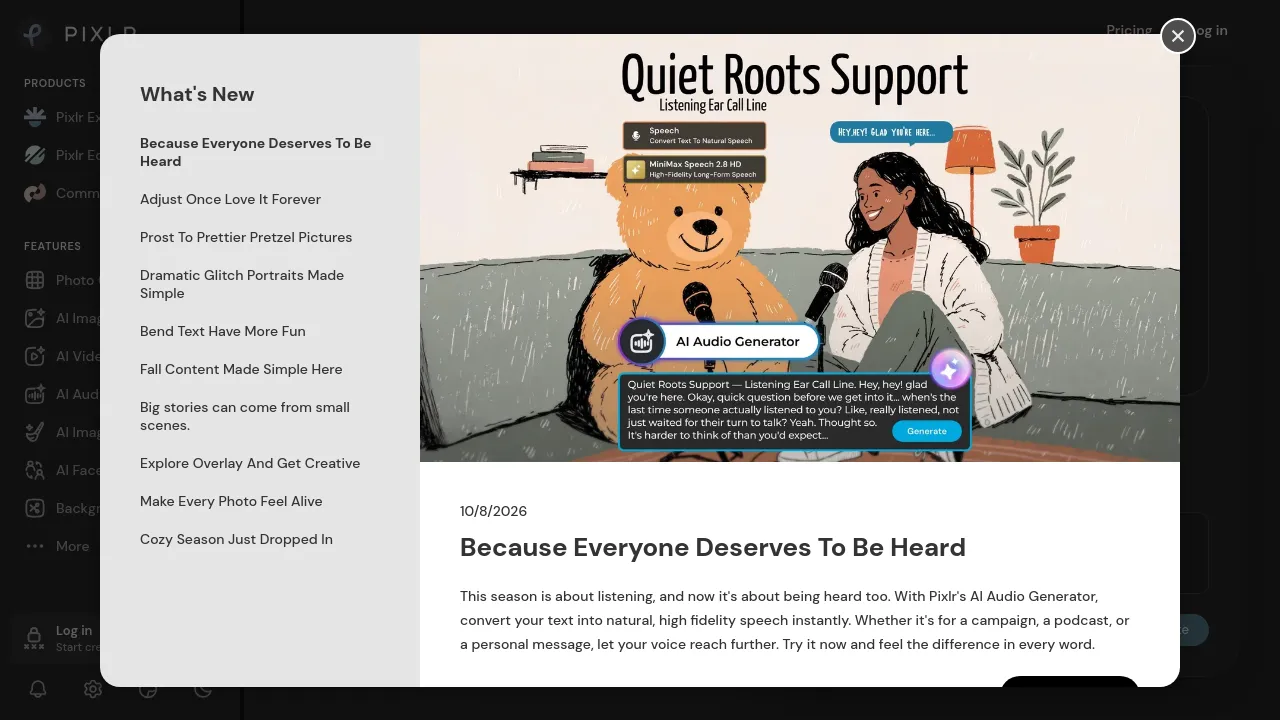
Task: Click the 'FEATURES' sidebar section label
Action: tap(52, 246)
